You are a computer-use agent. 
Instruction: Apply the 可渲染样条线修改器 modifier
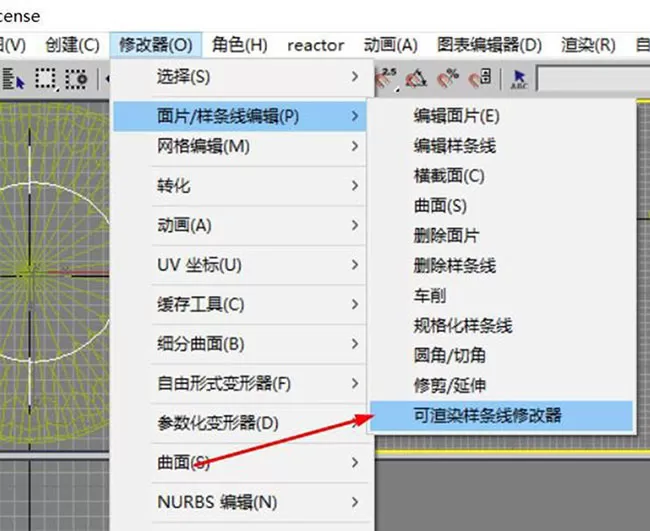(502, 415)
